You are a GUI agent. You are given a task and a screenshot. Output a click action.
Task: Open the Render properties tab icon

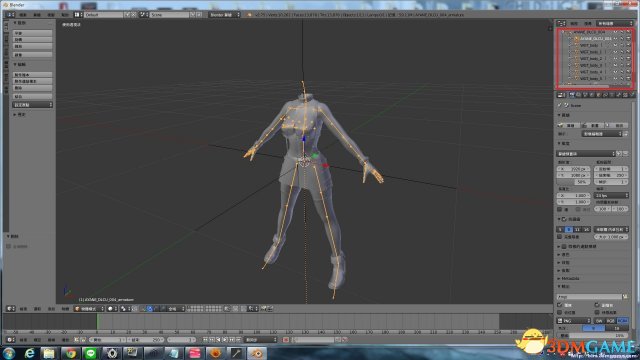[x=572, y=95]
